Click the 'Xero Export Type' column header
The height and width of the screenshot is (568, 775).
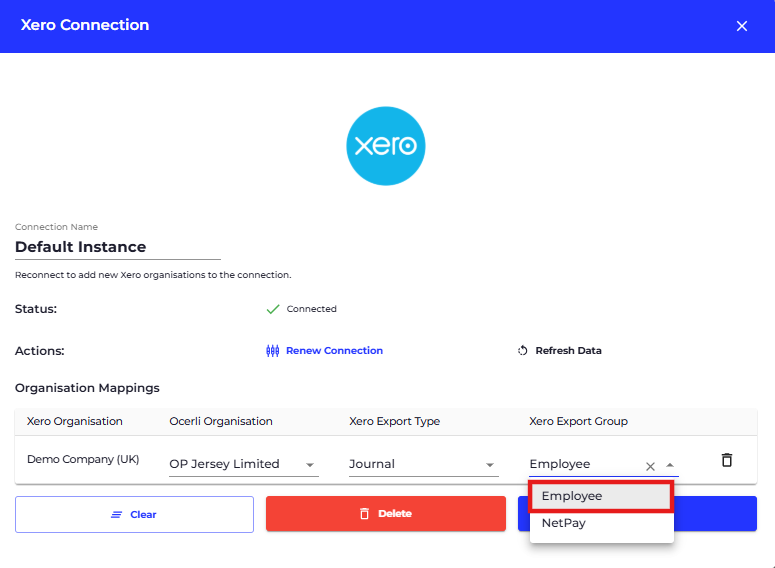394,421
